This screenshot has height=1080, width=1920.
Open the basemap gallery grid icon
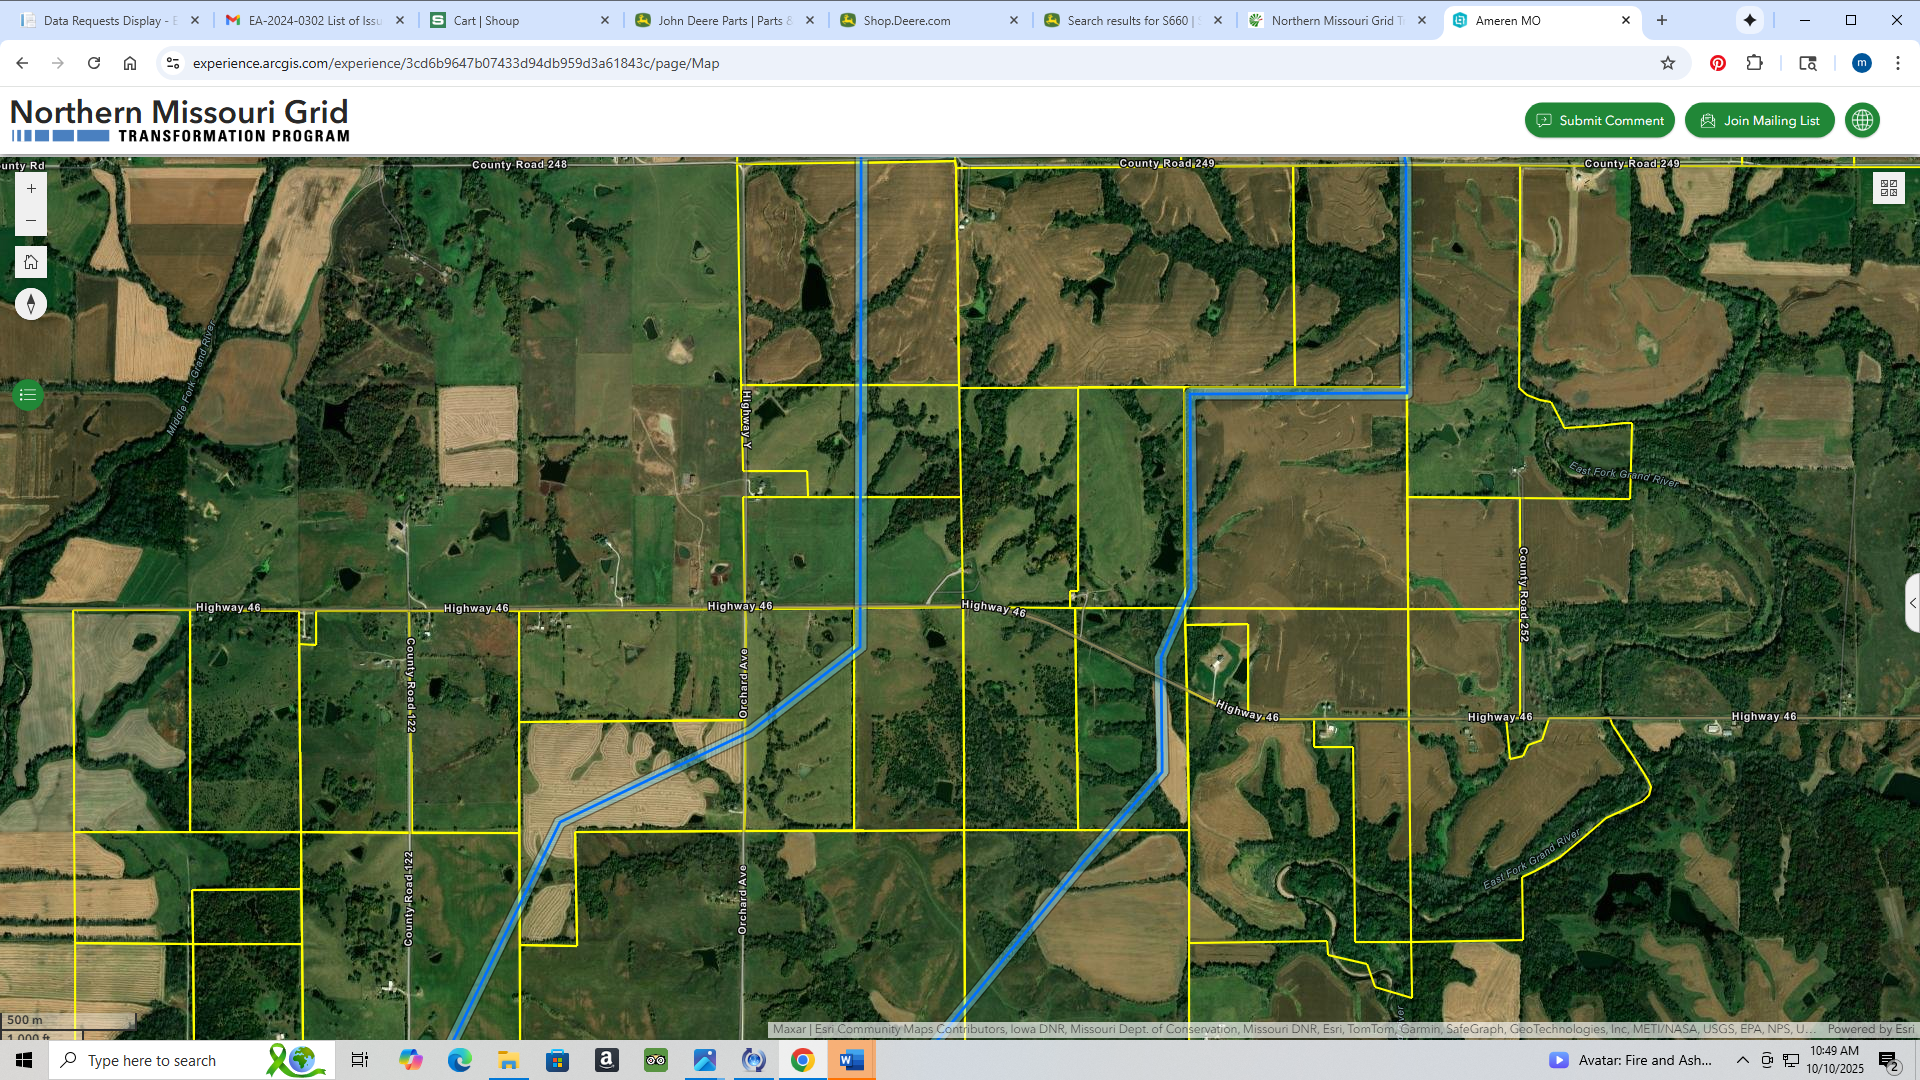click(x=1888, y=188)
